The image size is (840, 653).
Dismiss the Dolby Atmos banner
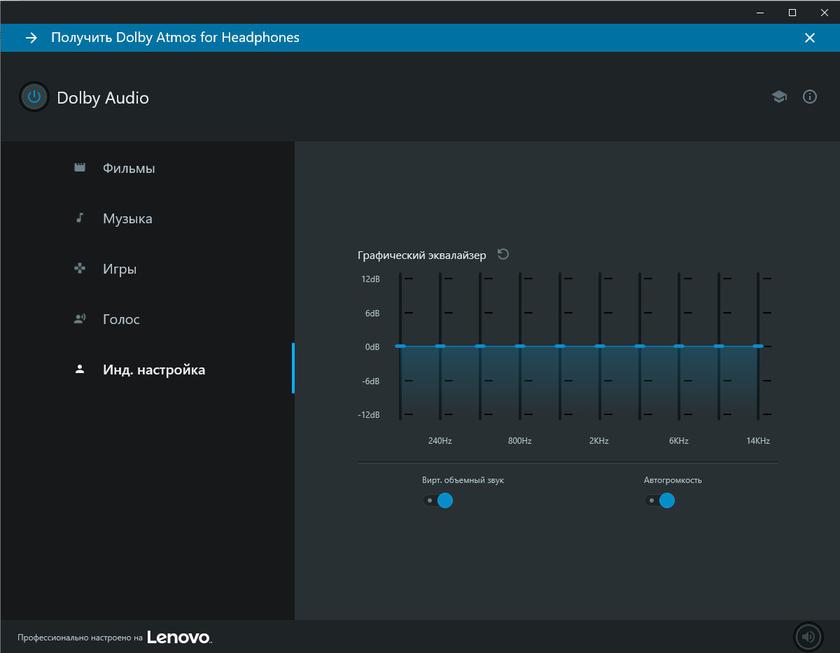coord(810,38)
